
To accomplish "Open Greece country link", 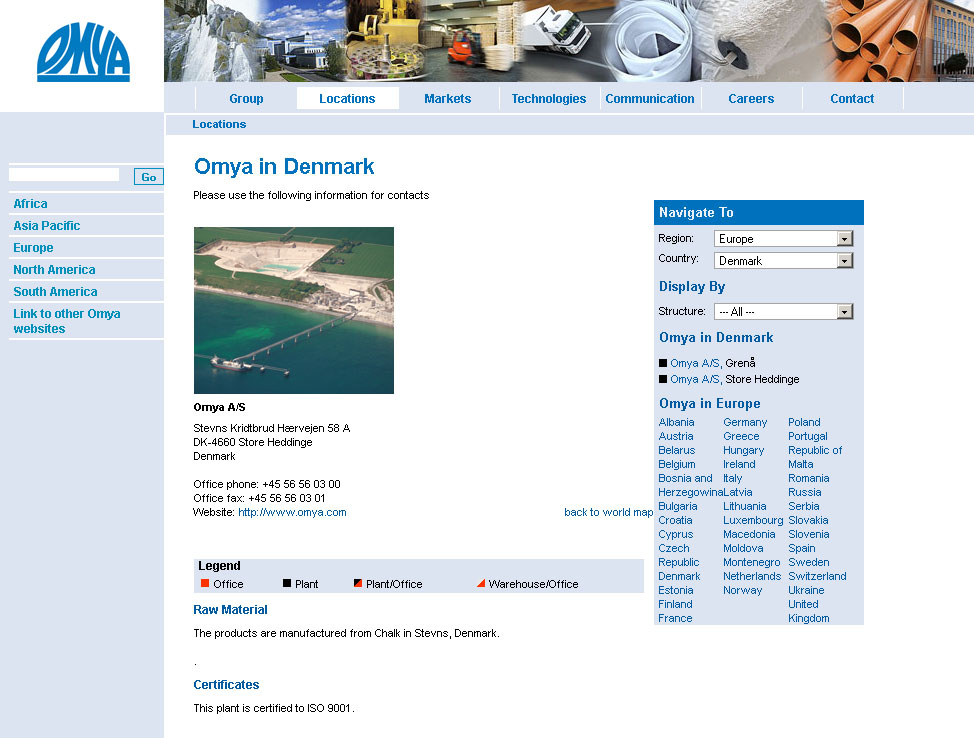I will 741,436.
